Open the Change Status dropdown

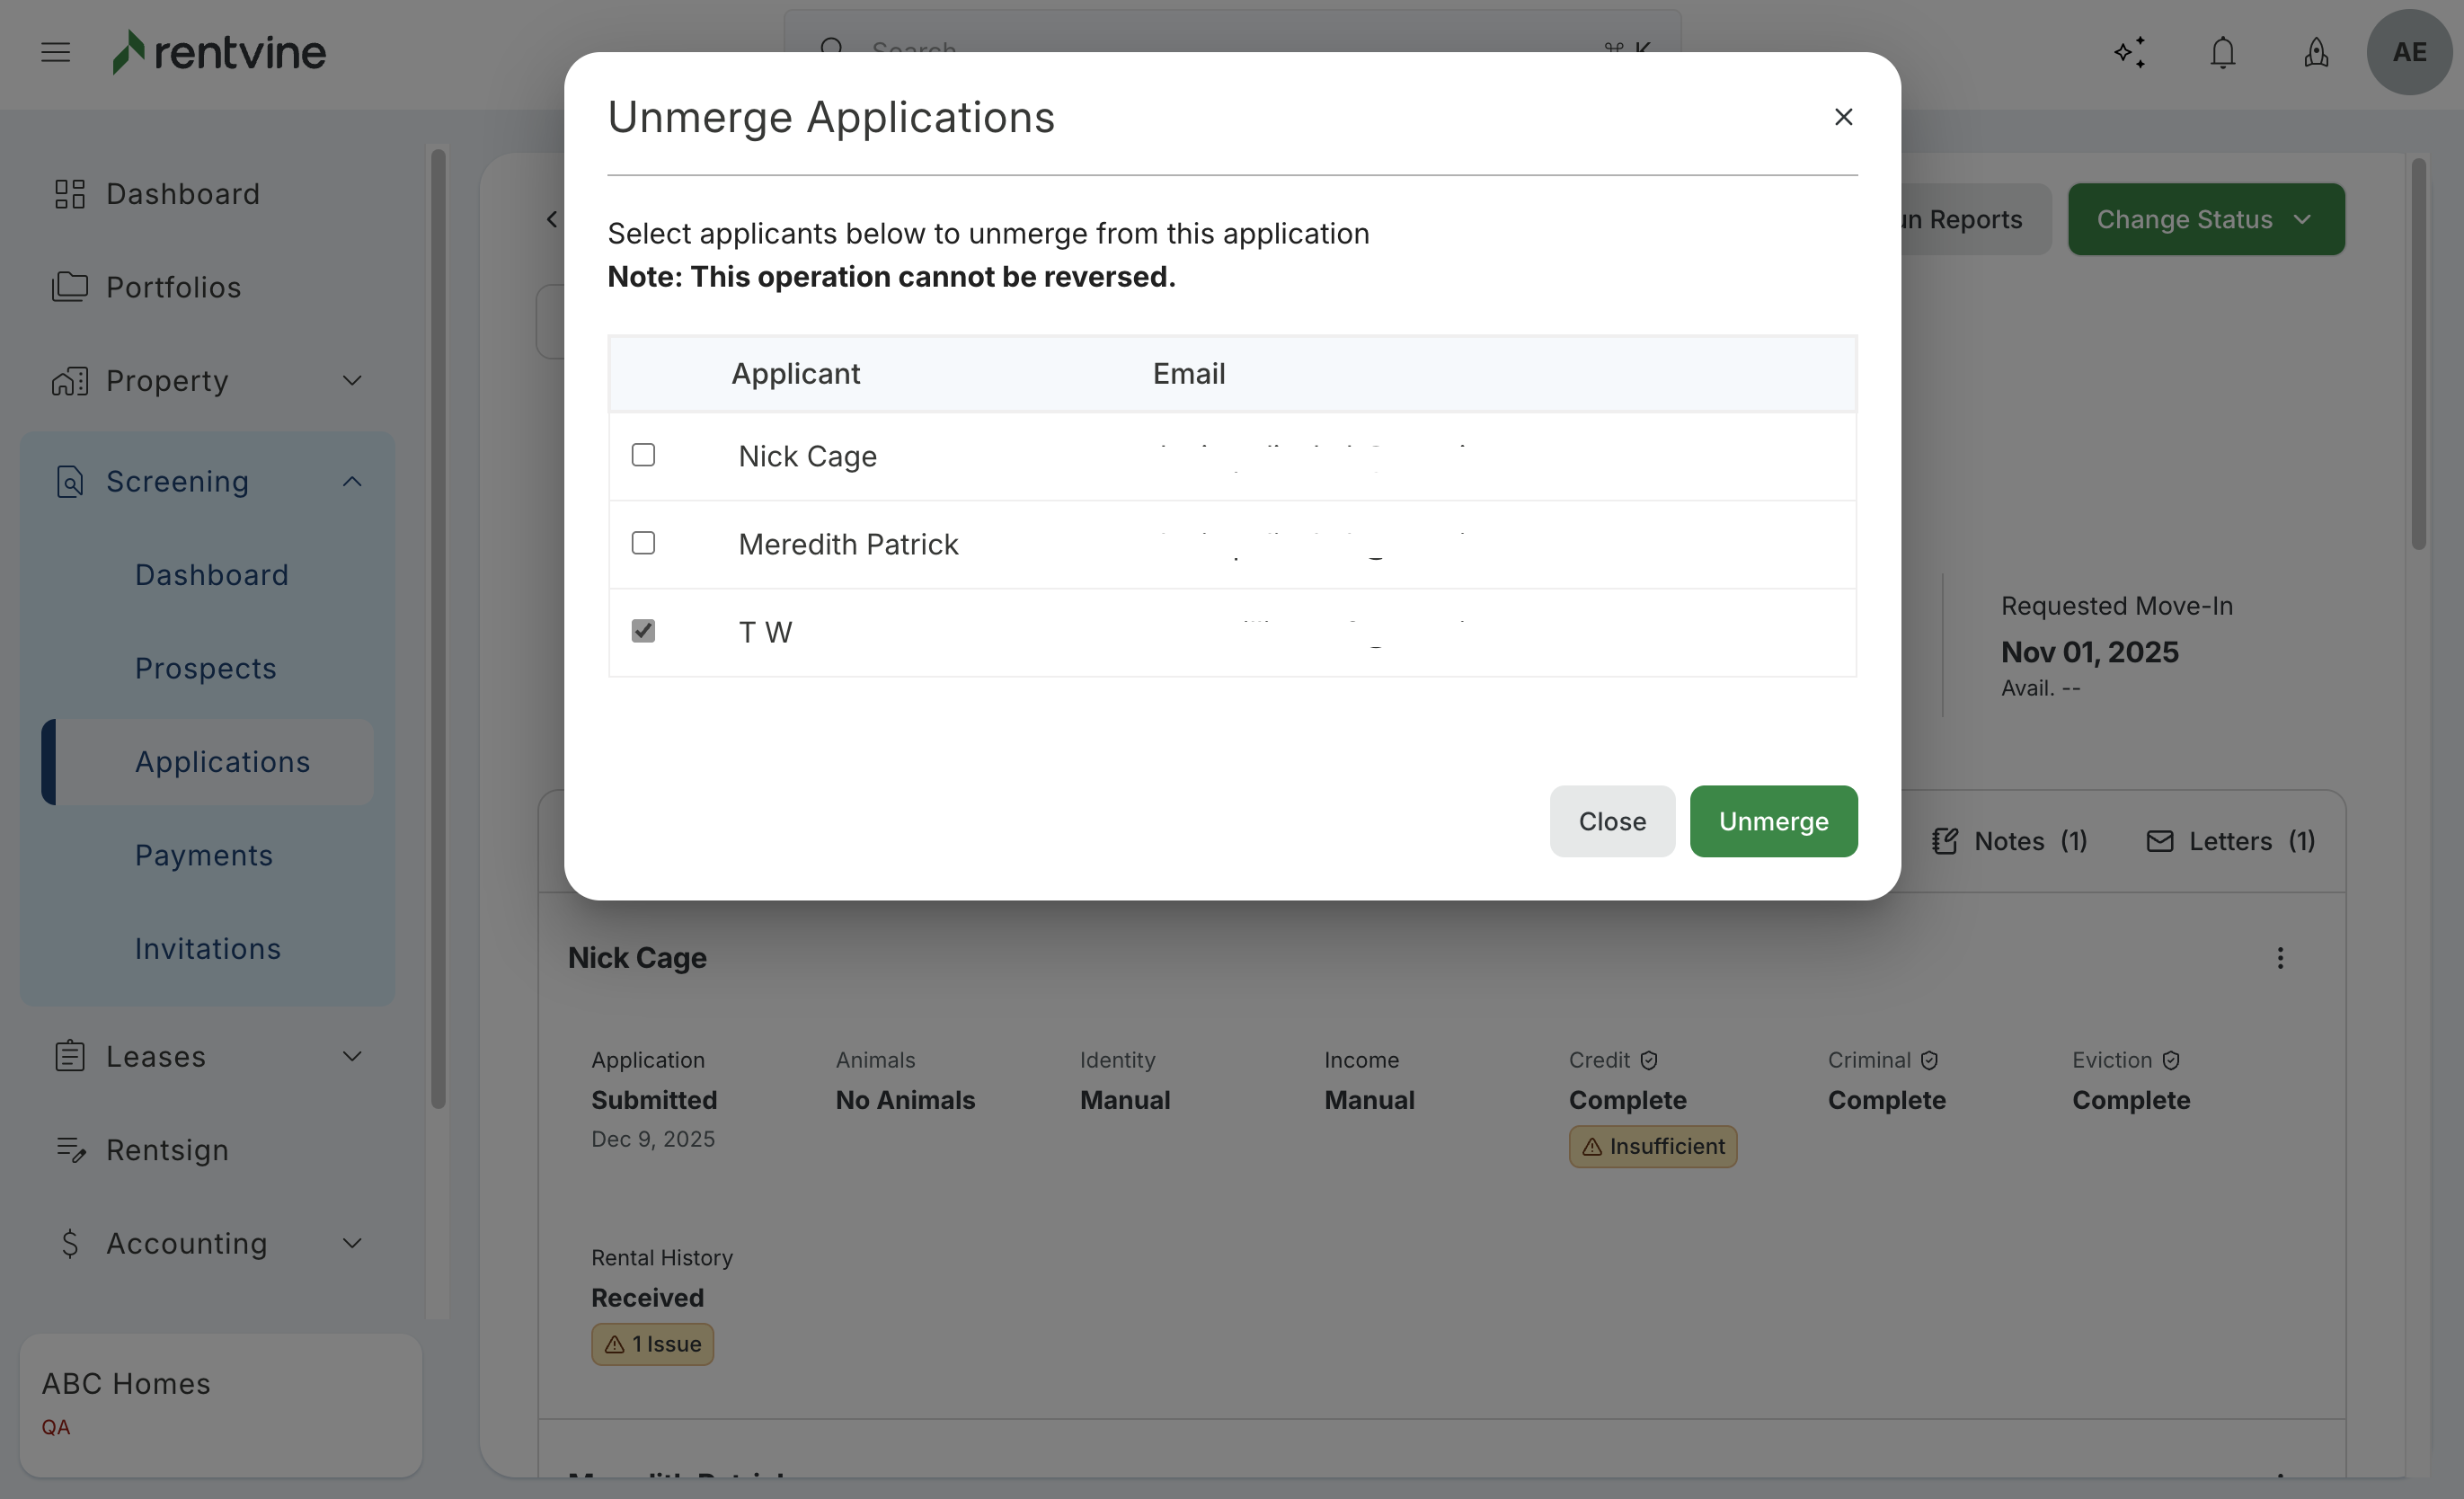tap(2205, 219)
